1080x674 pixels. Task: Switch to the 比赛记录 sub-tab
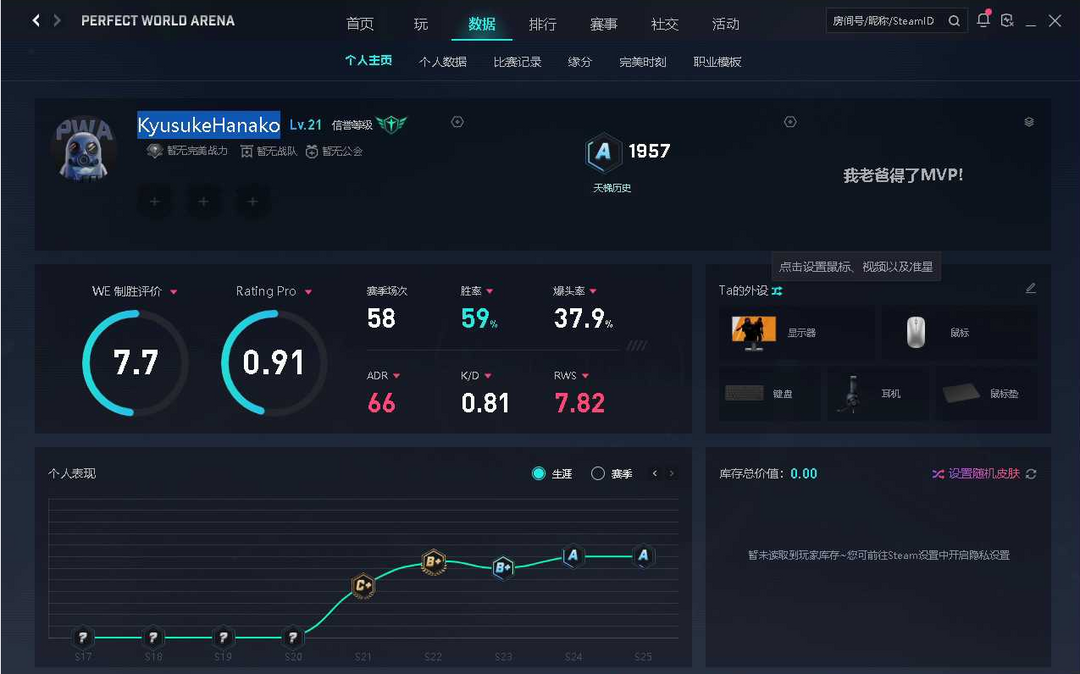(517, 61)
